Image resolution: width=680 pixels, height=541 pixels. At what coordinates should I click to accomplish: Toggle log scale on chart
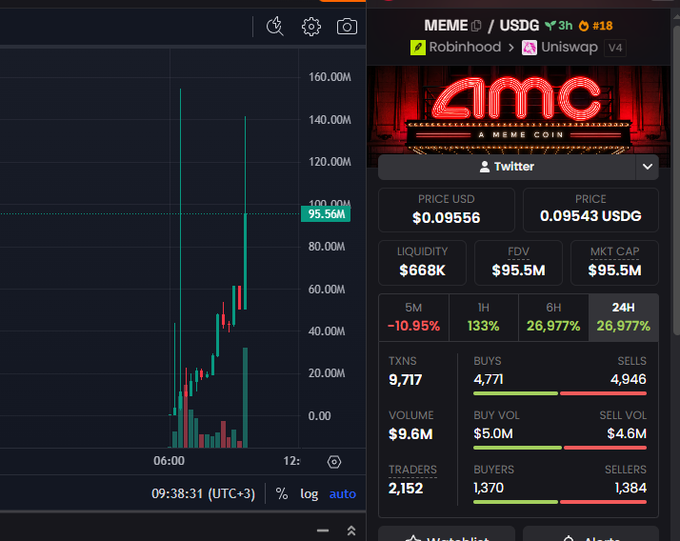[x=309, y=494]
